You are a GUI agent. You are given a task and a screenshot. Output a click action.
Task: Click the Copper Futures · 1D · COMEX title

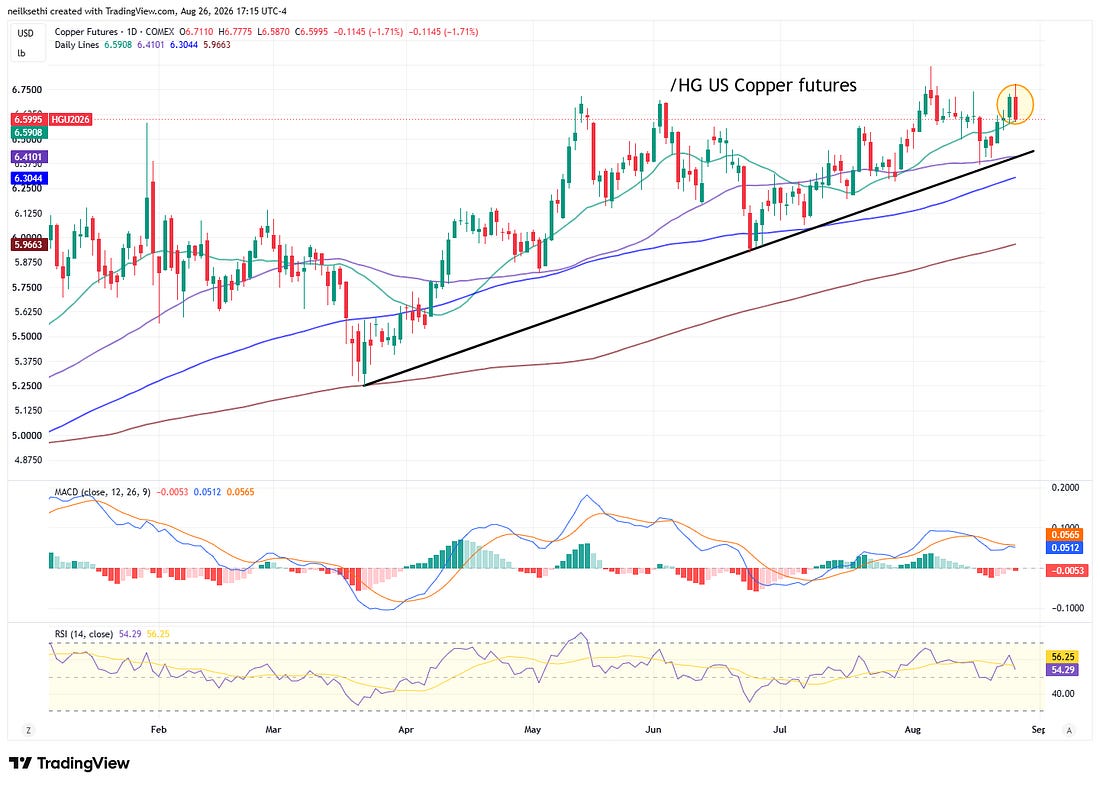[x=114, y=32]
